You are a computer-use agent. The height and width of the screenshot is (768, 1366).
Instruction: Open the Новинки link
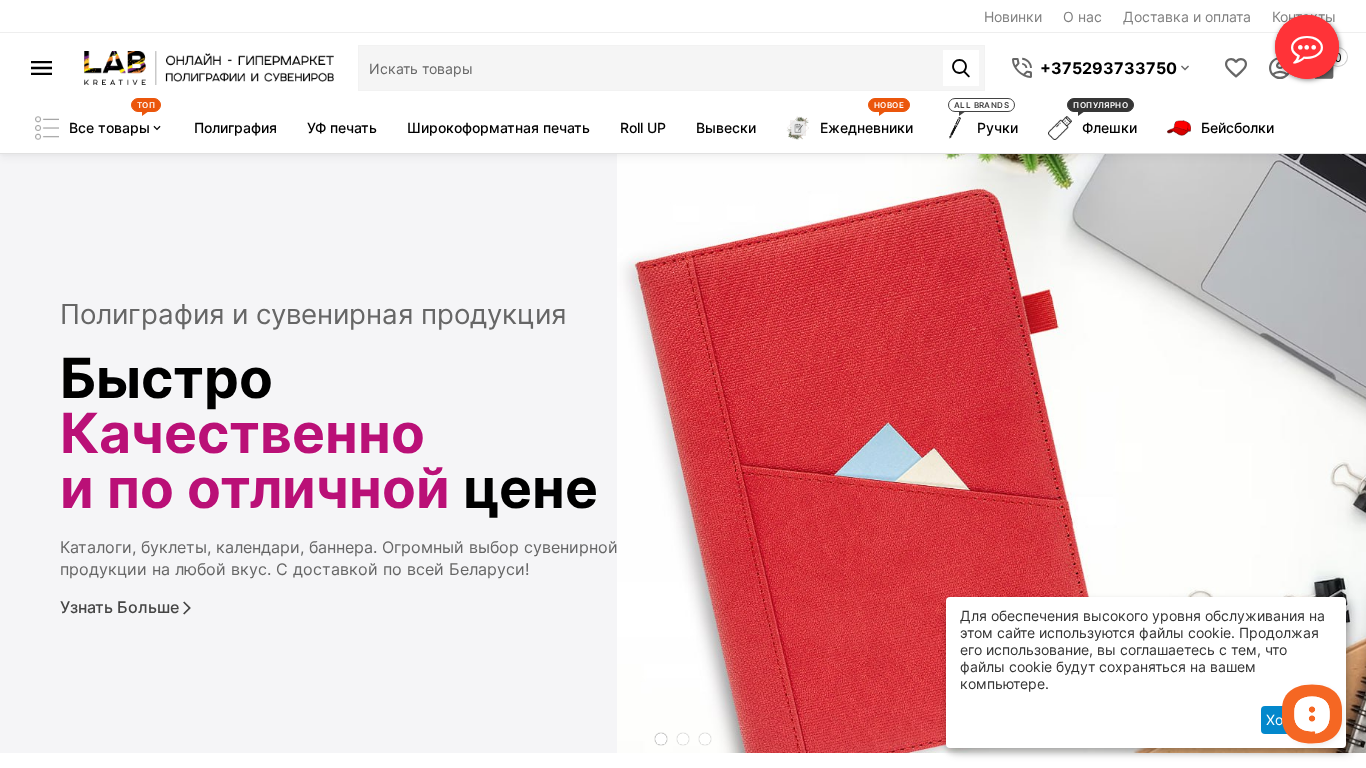1013,17
